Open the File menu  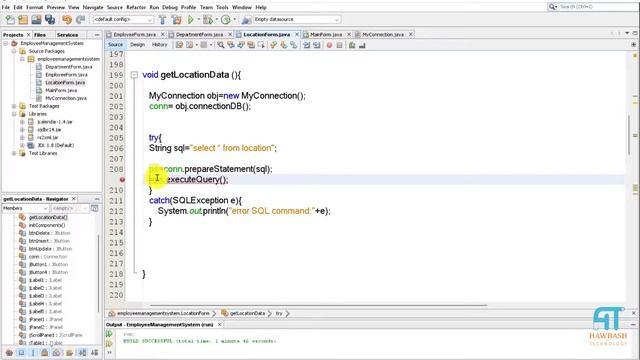pyautogui.click(x=6, y=7)
